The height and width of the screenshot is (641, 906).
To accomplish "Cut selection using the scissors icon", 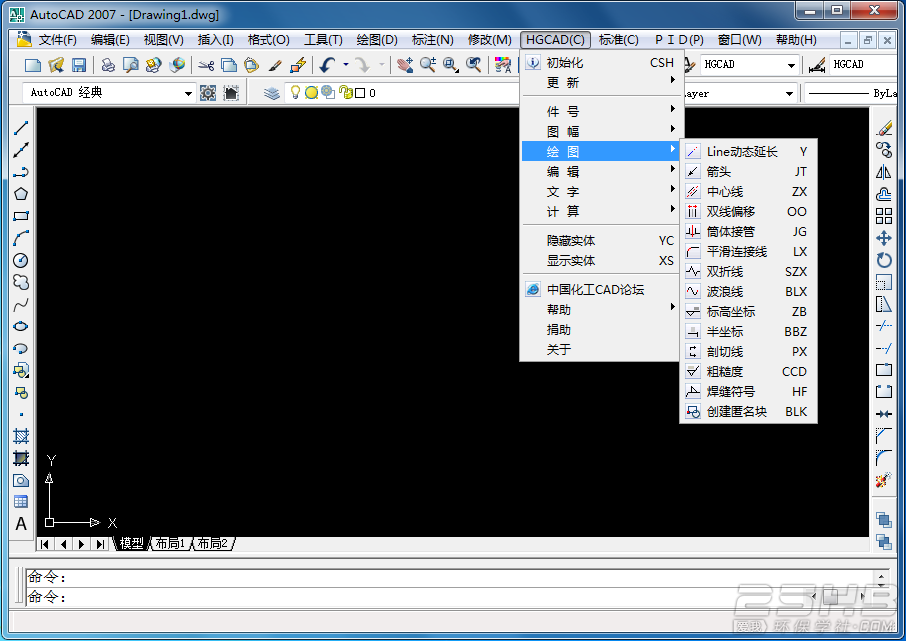I will pyautogui.click(x=206, y=65).
